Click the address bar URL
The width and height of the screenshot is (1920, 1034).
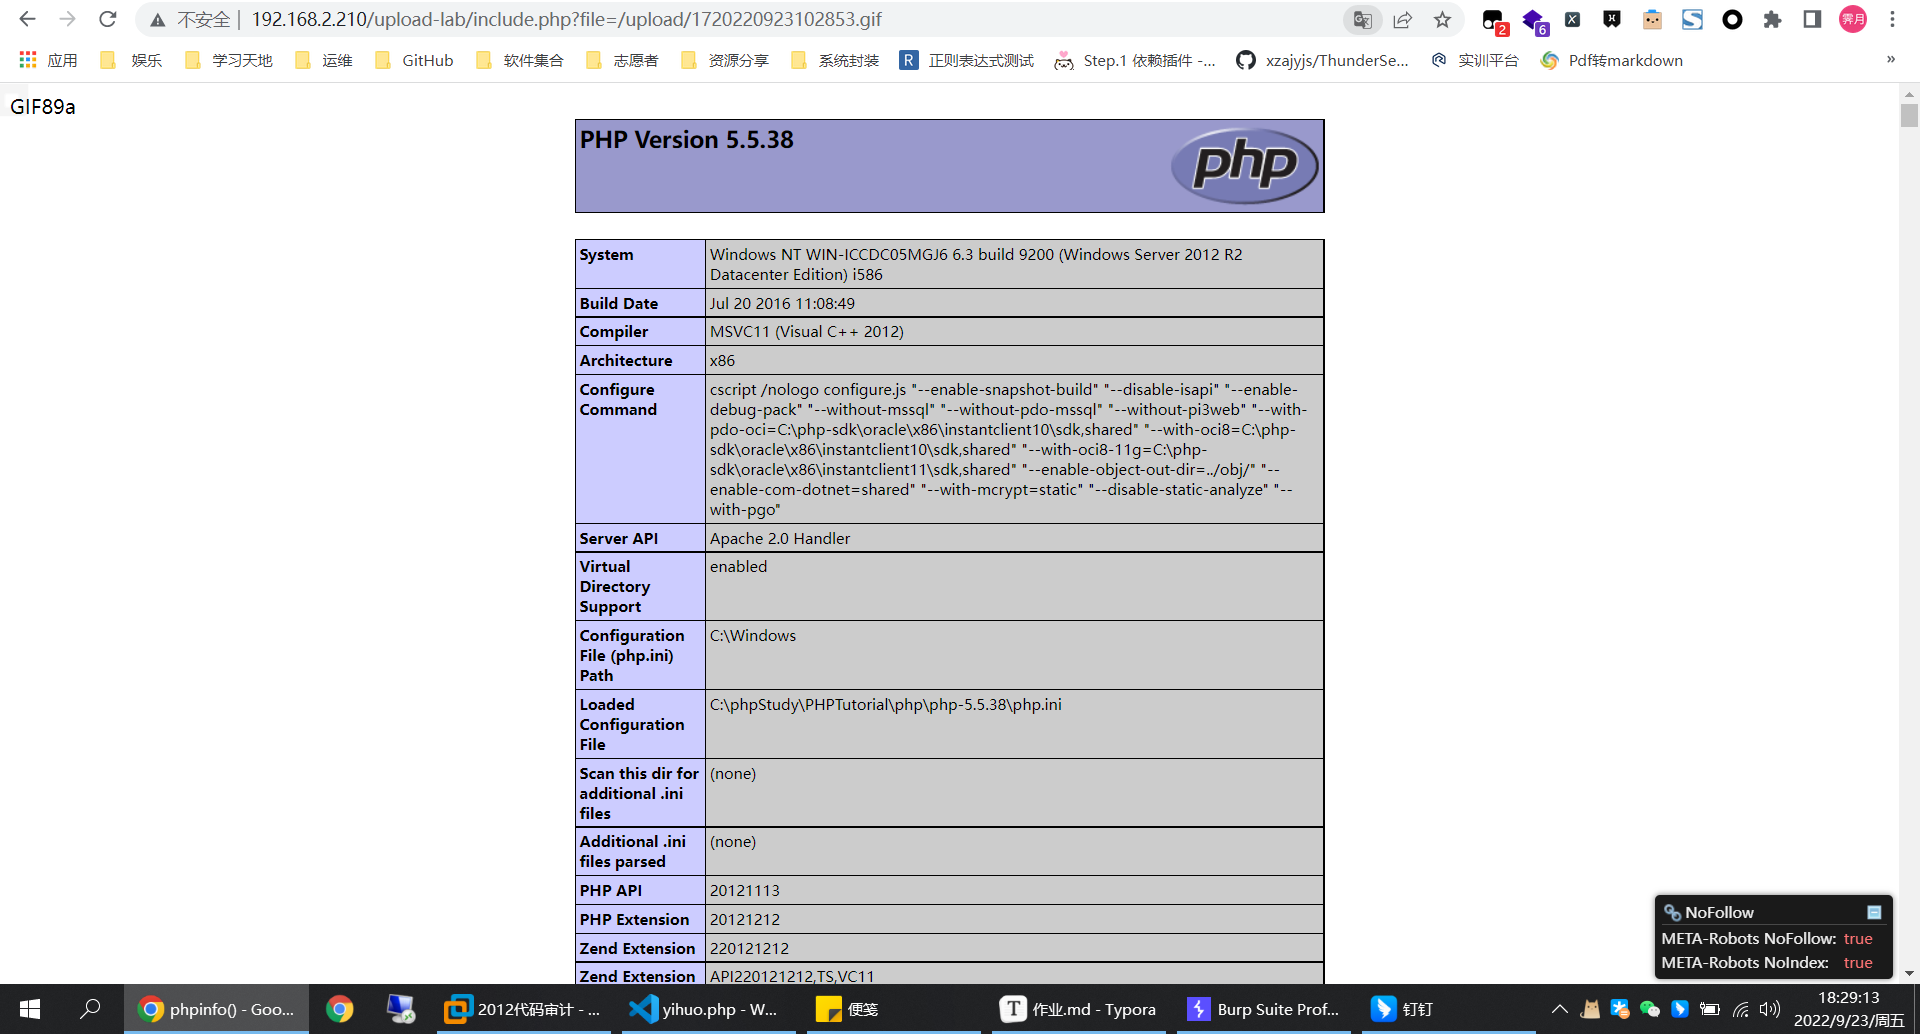pyautogui.click(x=566, y=20)
